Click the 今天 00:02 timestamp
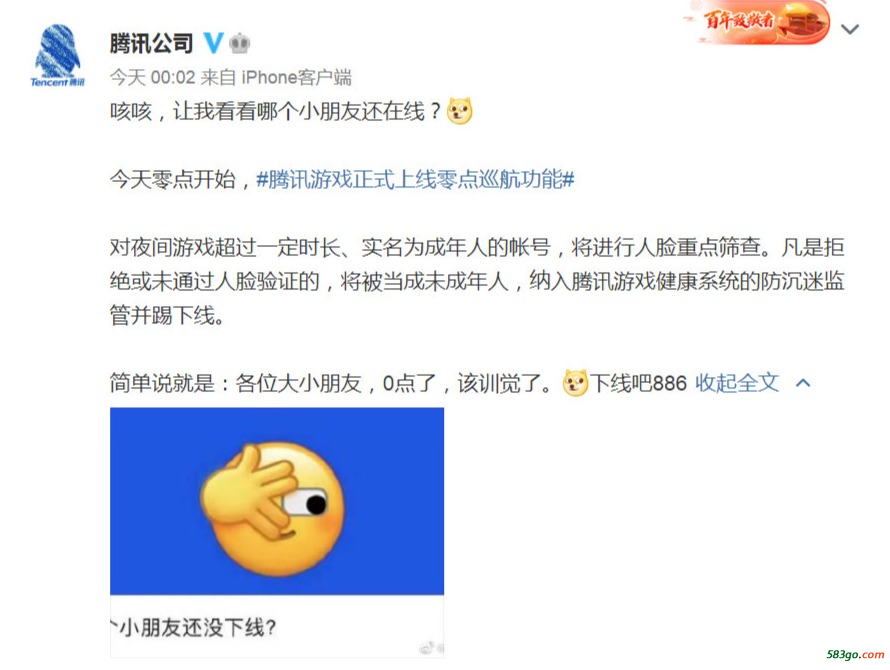The image size is (890, 670). point(153,77)
